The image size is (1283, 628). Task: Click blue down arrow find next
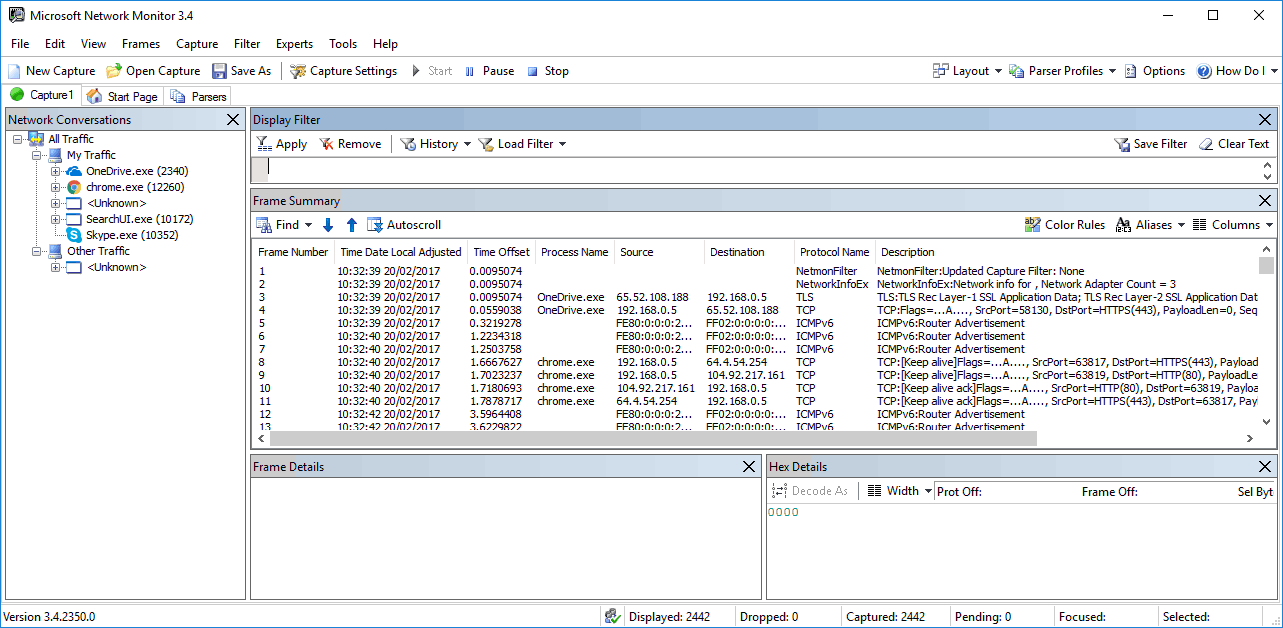click(x=328, y=225)
